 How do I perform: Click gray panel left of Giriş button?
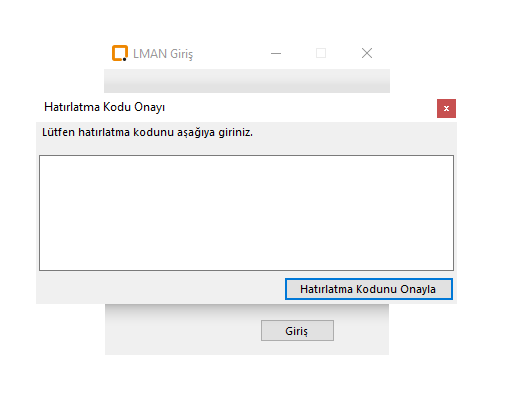click(x=183, y=330)
